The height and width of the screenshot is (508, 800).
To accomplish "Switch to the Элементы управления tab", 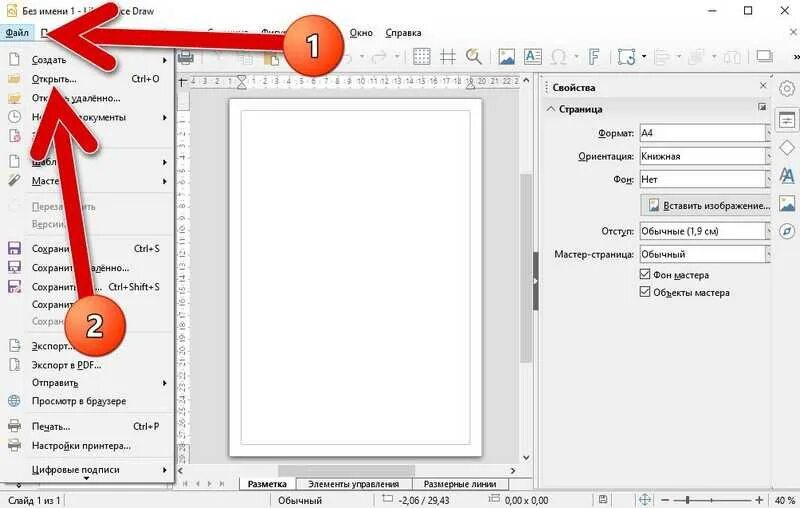I will coord(354,484).
